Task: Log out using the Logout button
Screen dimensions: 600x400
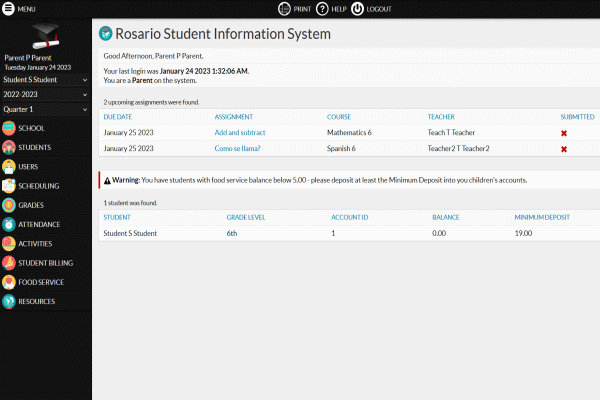Action: (x=369, y=8)
